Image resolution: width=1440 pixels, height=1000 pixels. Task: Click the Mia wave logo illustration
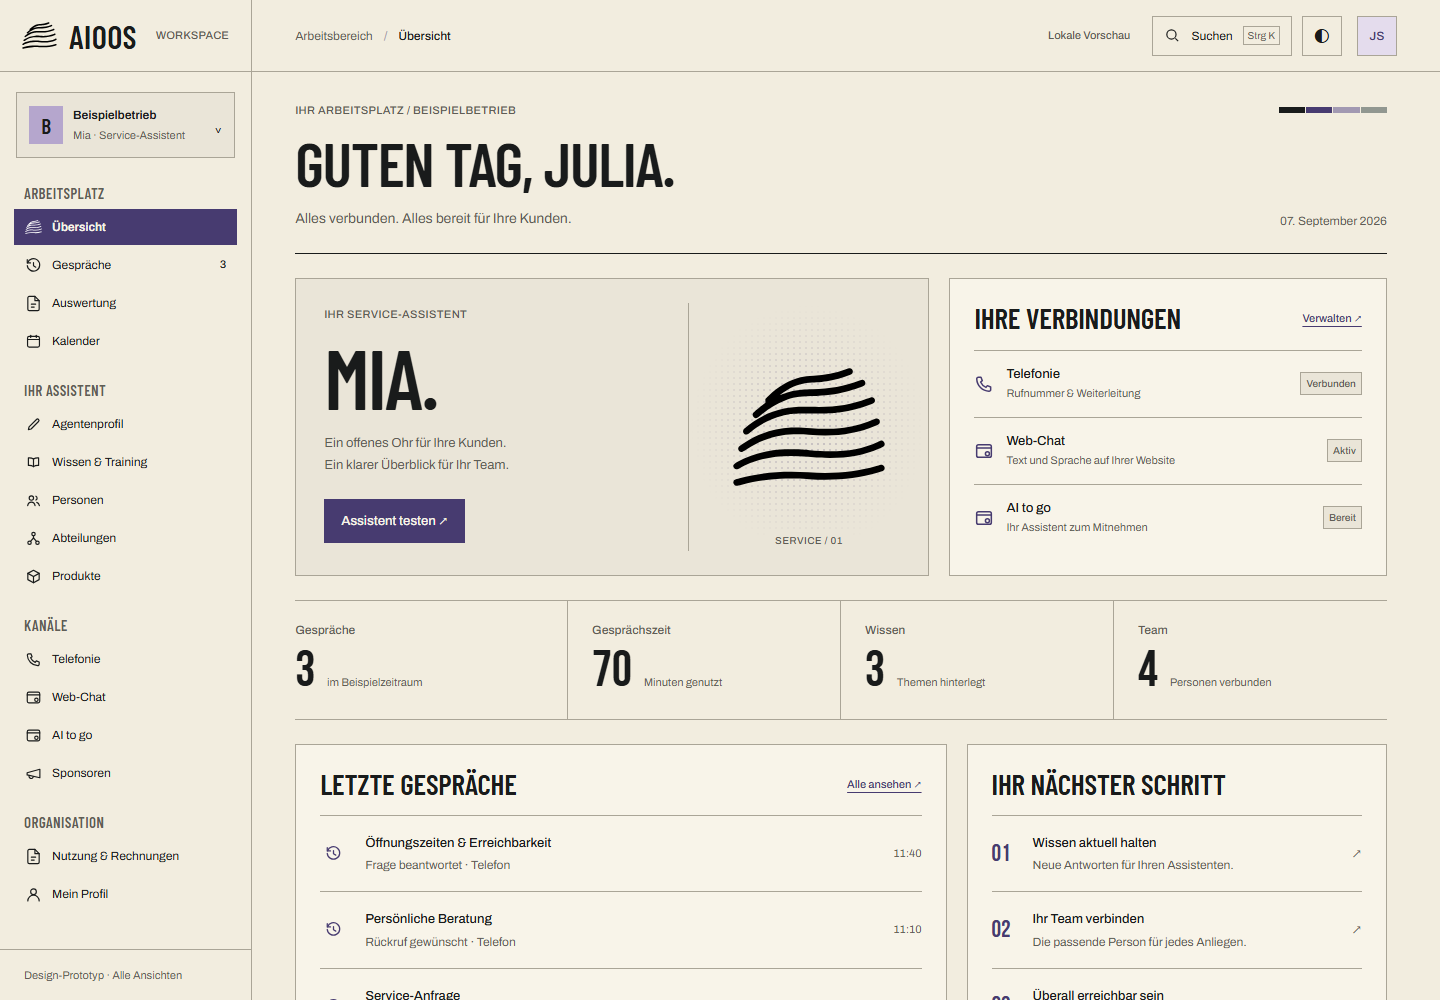[x=809, y=427]
